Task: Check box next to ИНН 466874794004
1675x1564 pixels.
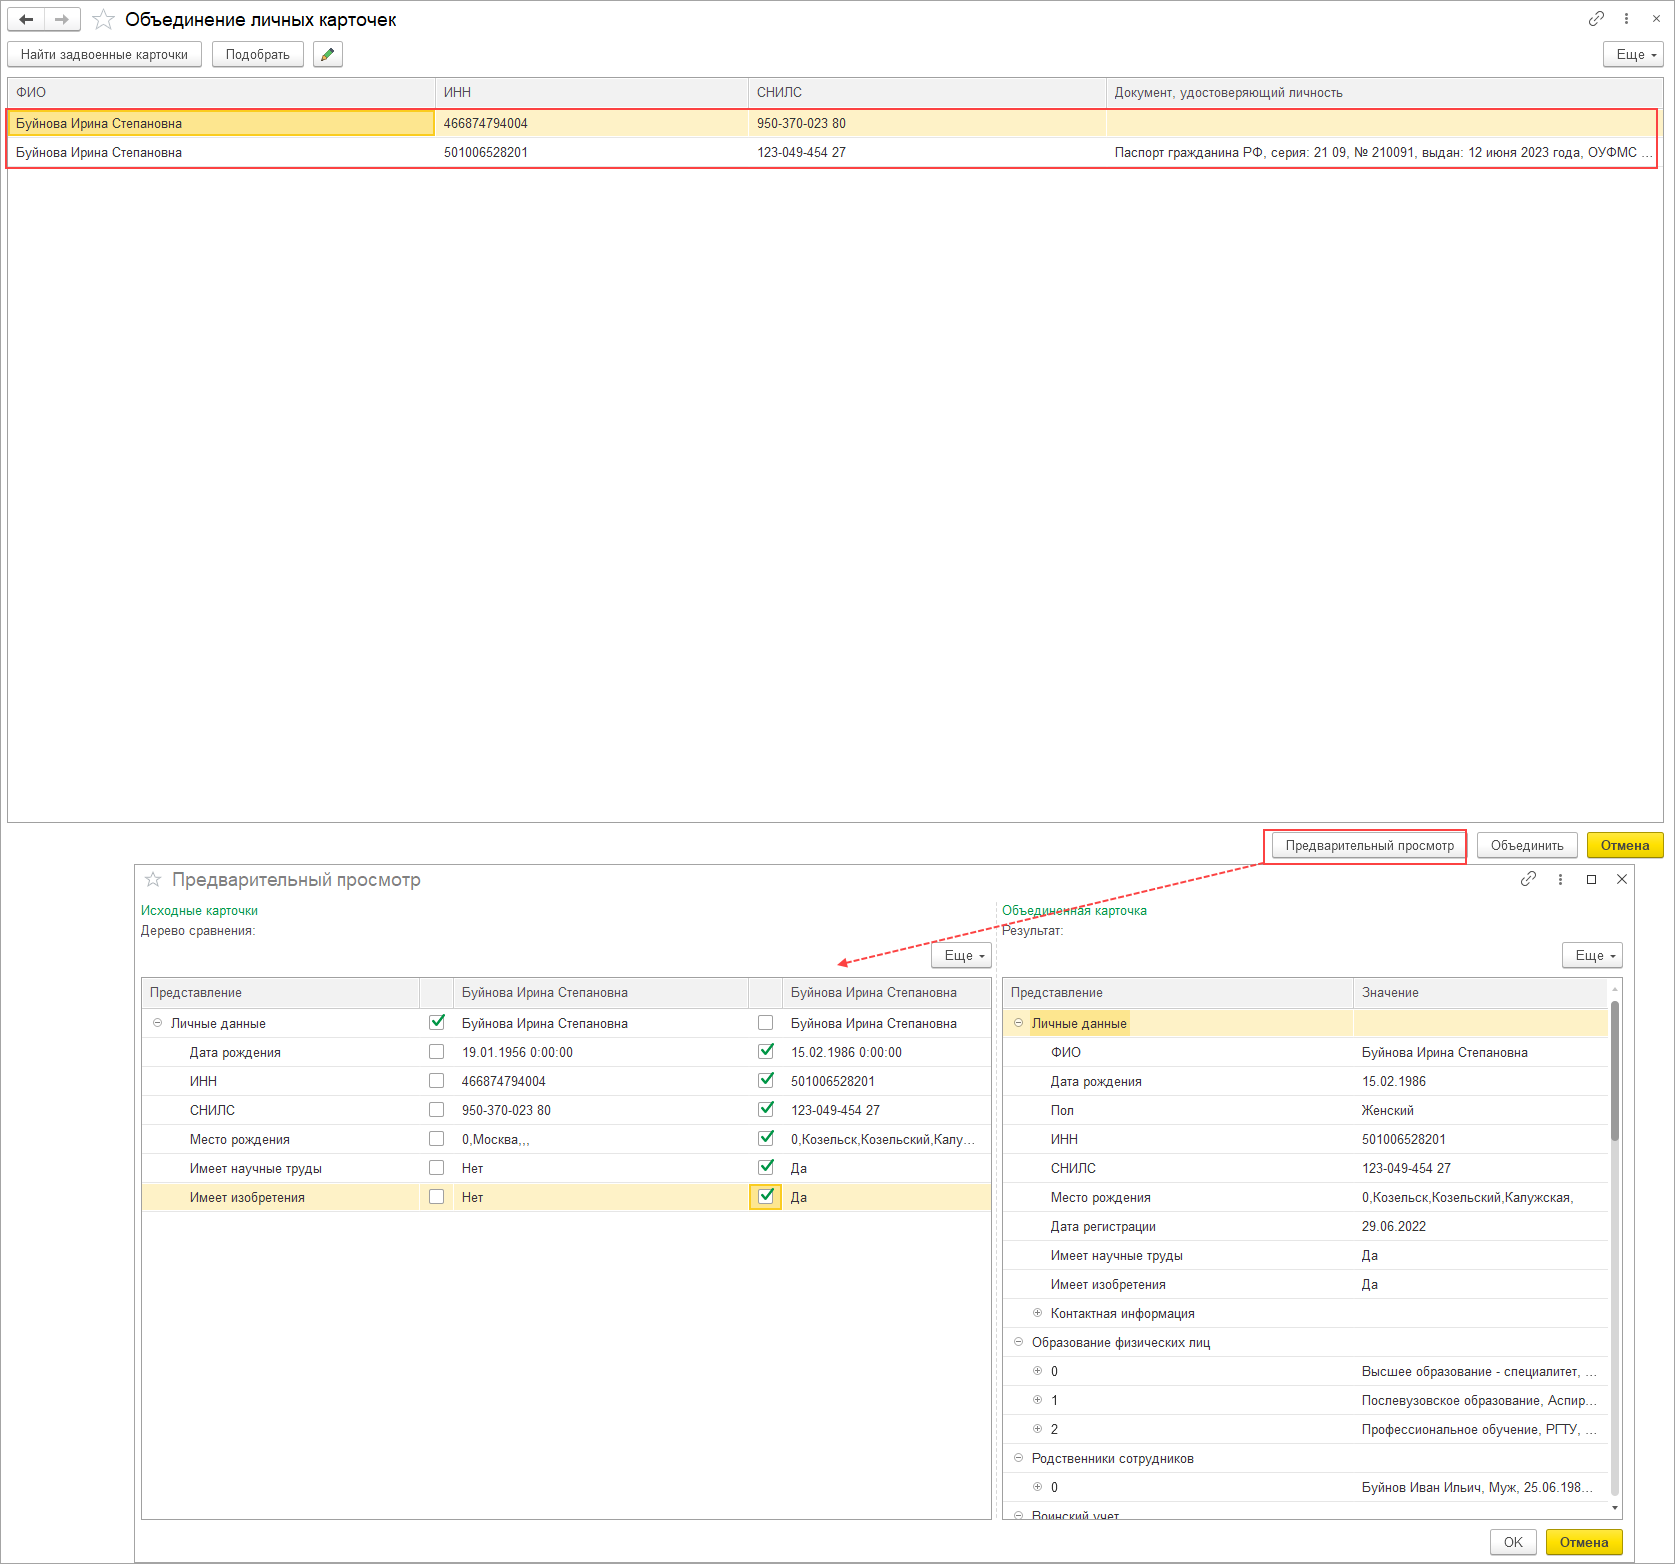Action: point(436,1080)
